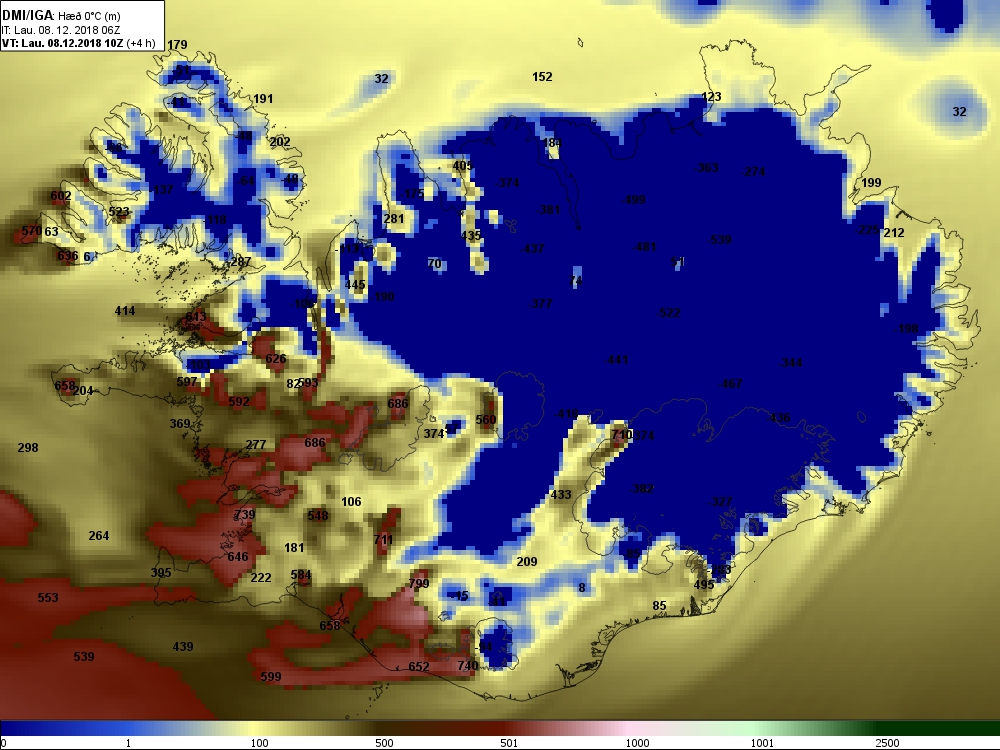Click the map value 584
1000x750 pixels.
[300, 575]
